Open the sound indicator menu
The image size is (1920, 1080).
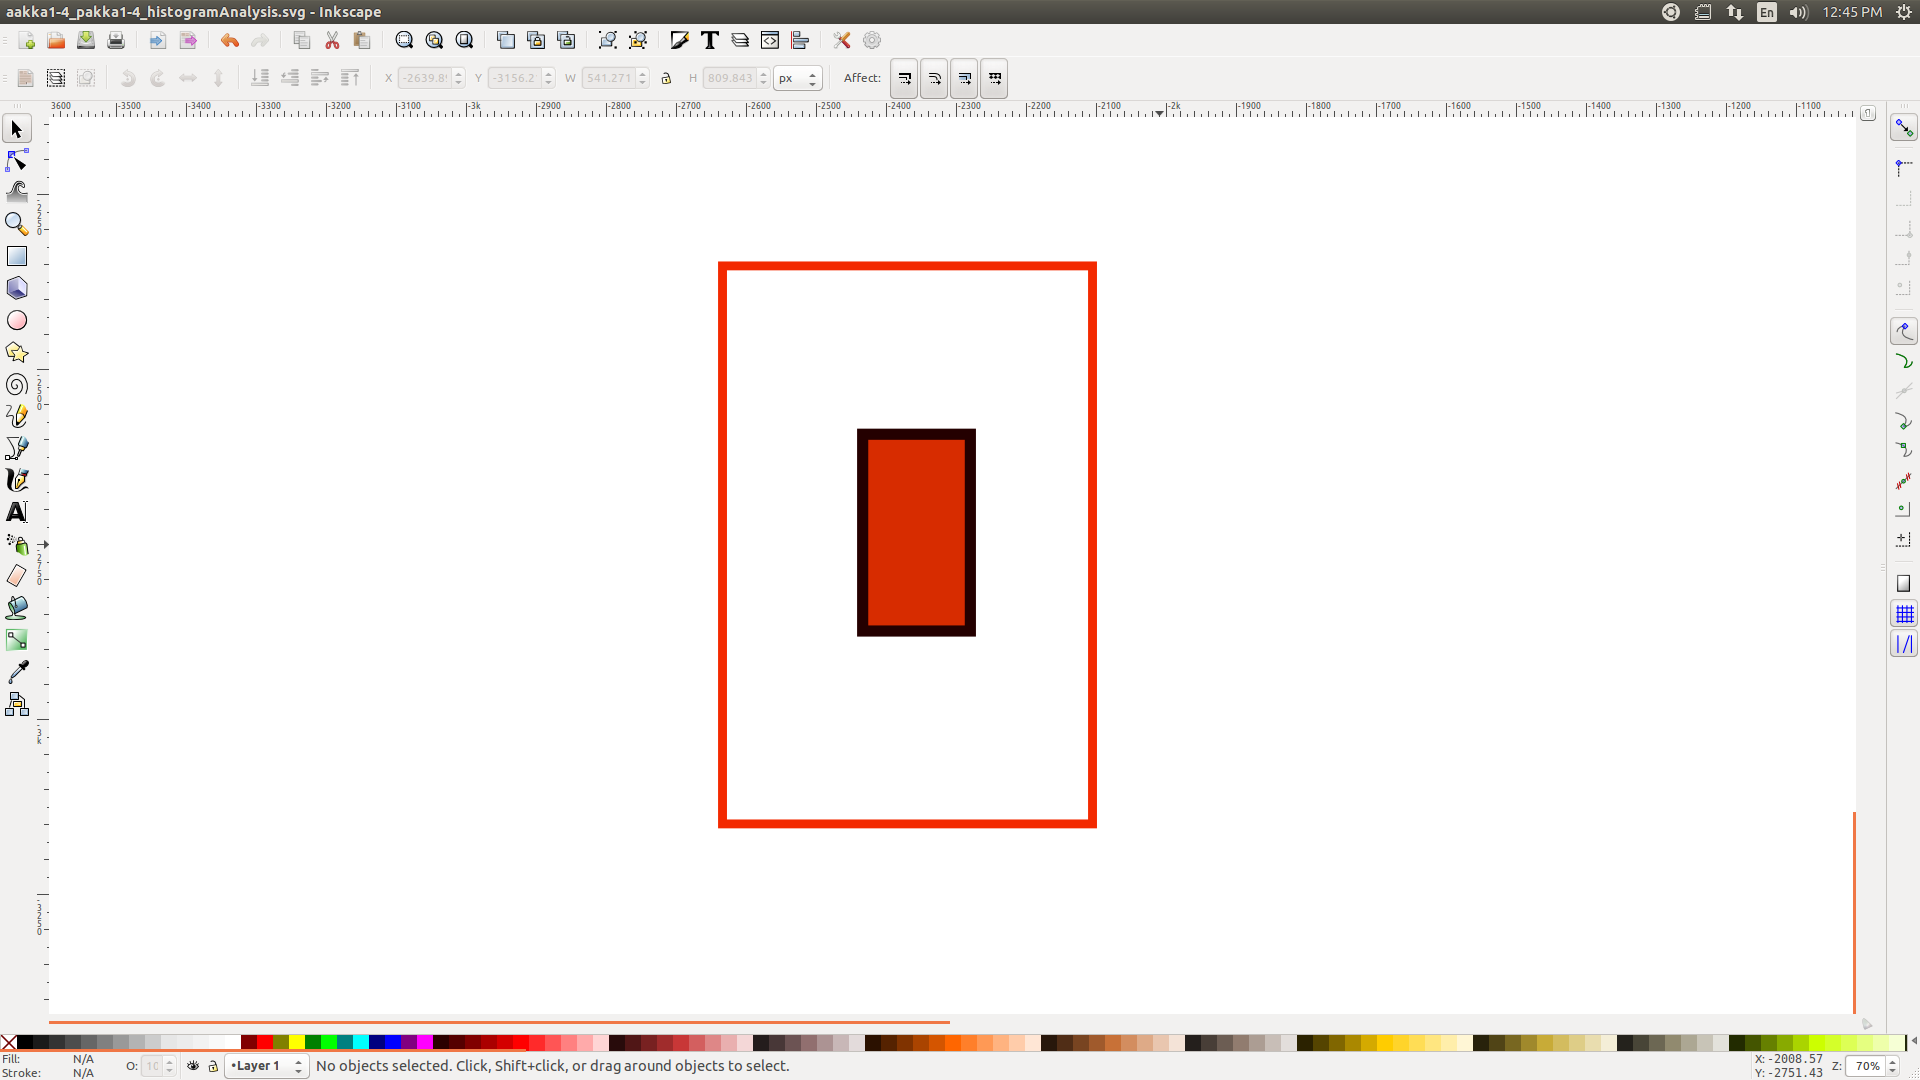[x=1798, y=12]
